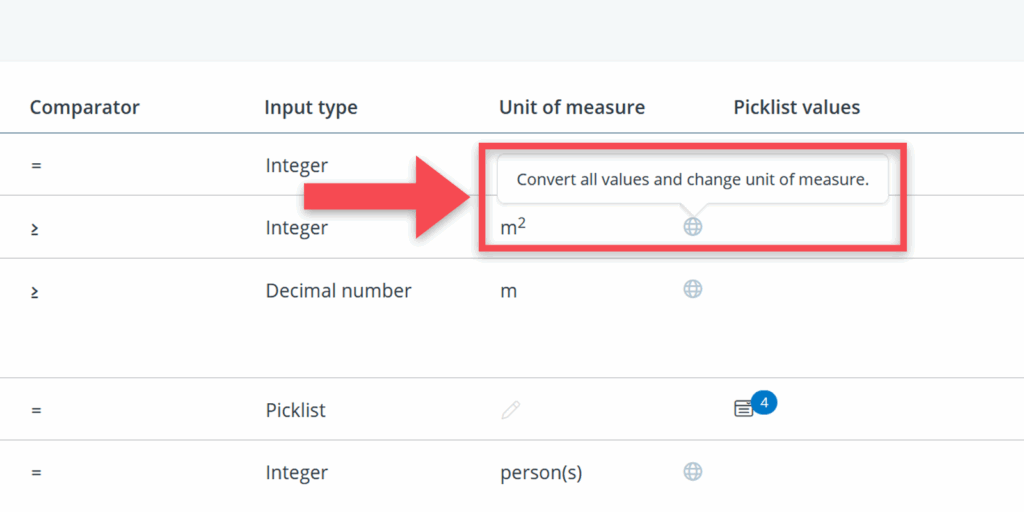Viewport: 1024px width, 512px height.
Task: Click the convert all values tooltip text
Action: pyautogui.click(x=692, y=180)
